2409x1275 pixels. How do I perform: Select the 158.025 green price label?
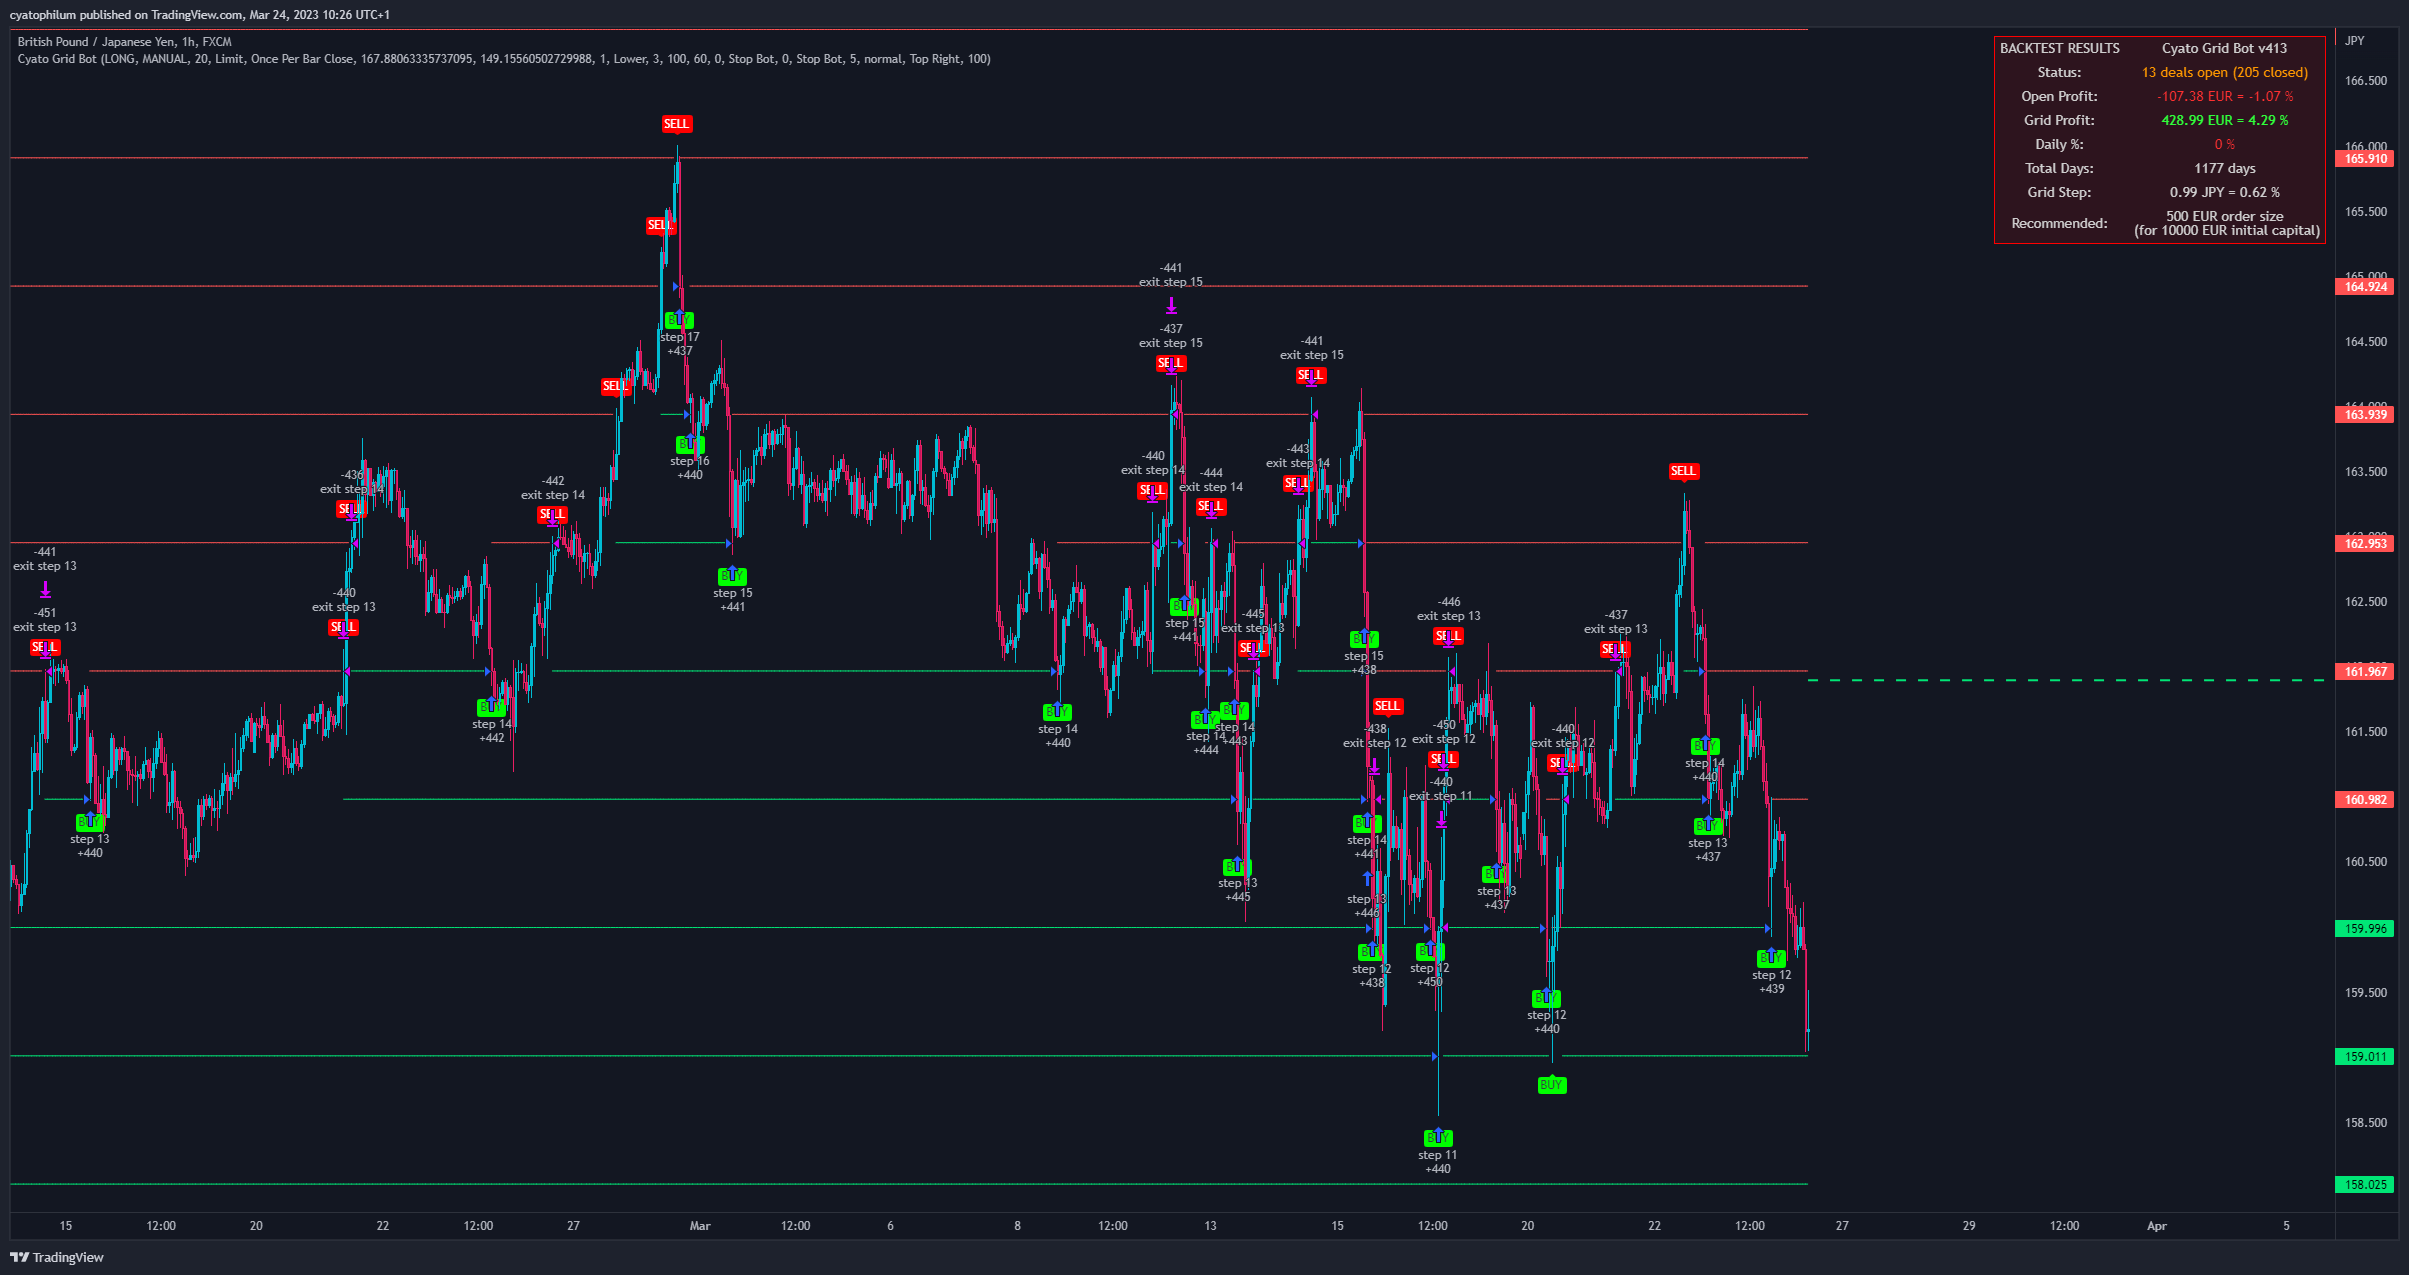click(2364, 1184)
